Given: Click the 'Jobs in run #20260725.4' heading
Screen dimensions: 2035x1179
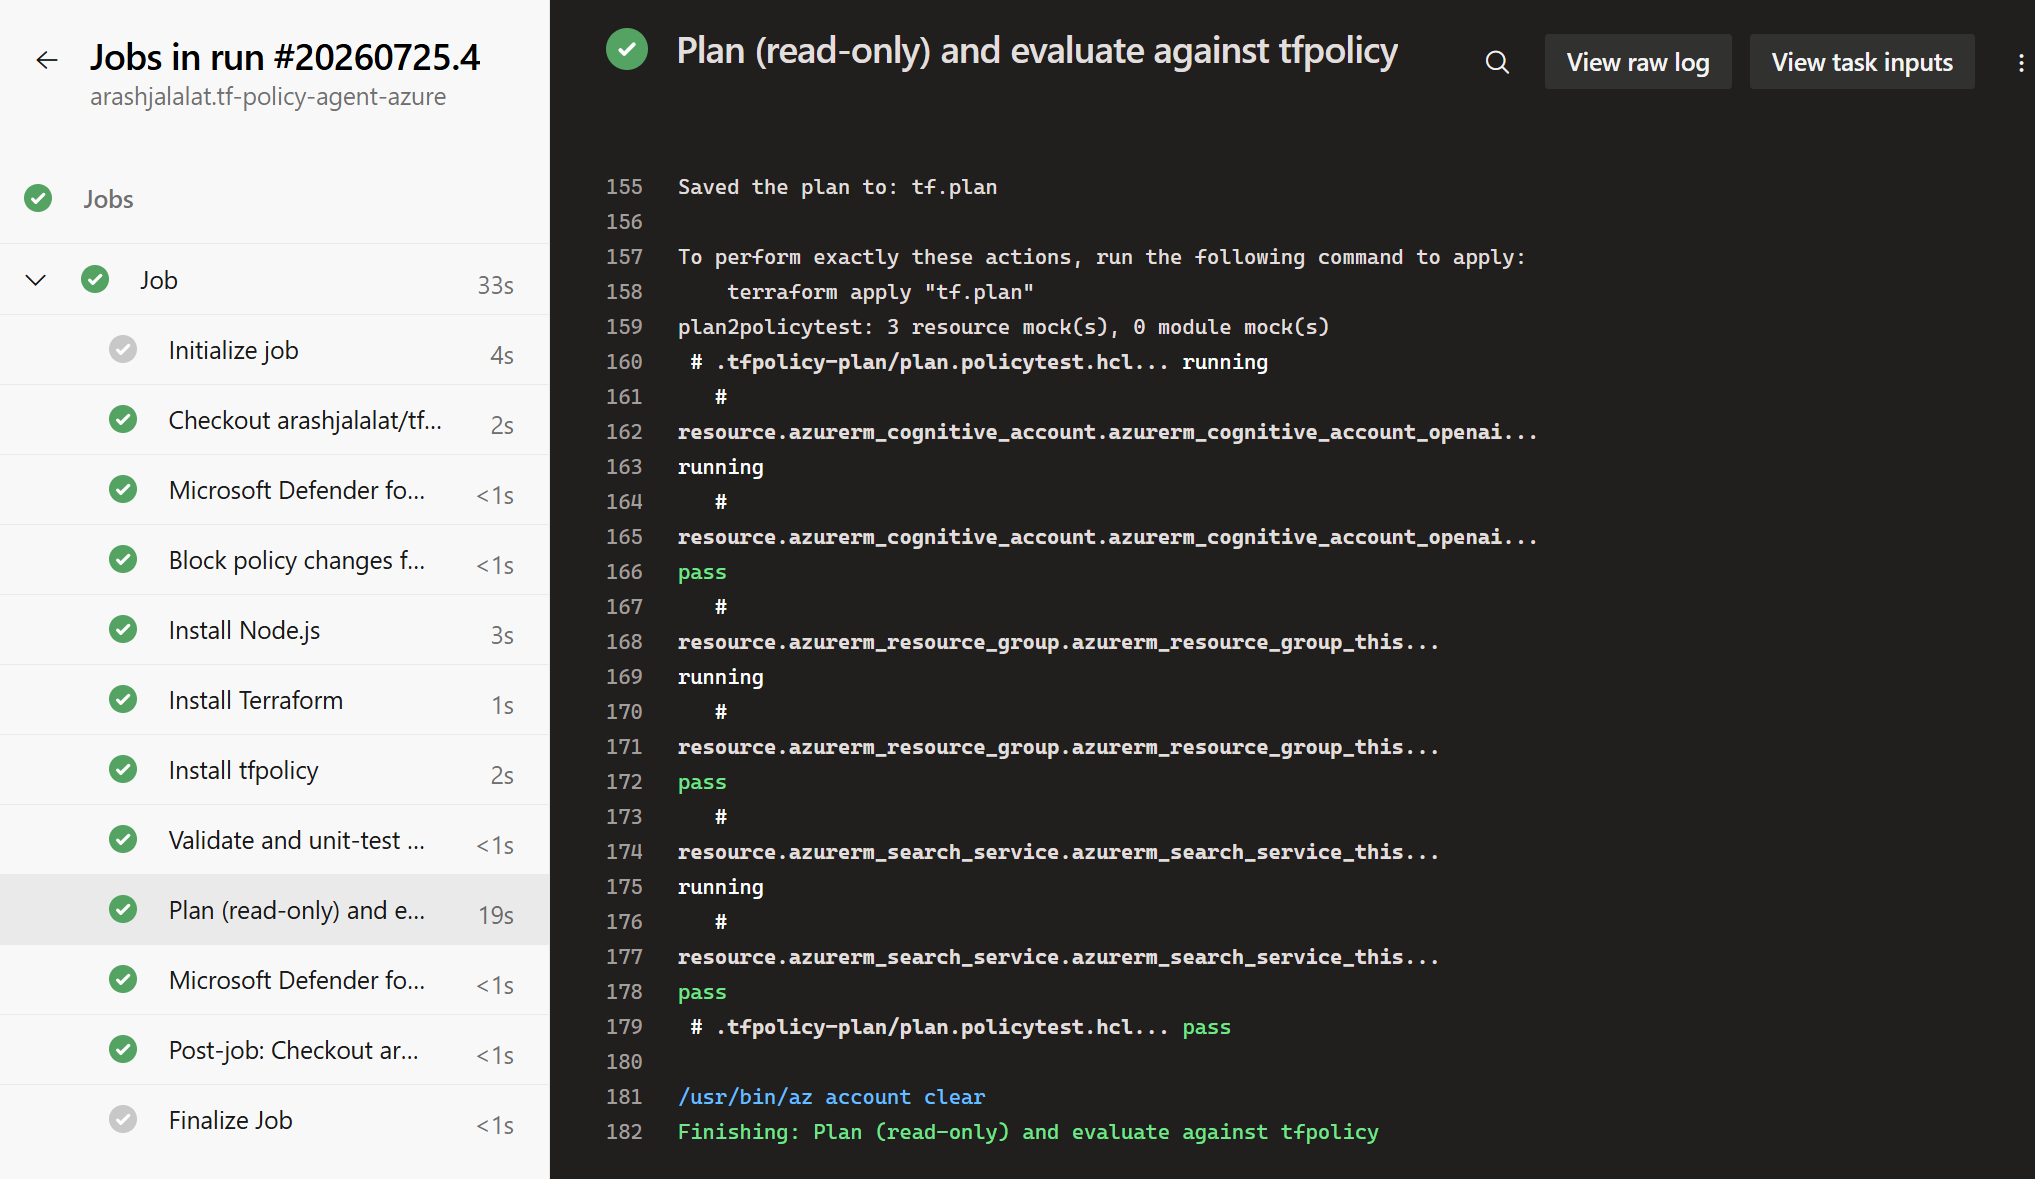Looking at the screenshot, I should [285, 57].
